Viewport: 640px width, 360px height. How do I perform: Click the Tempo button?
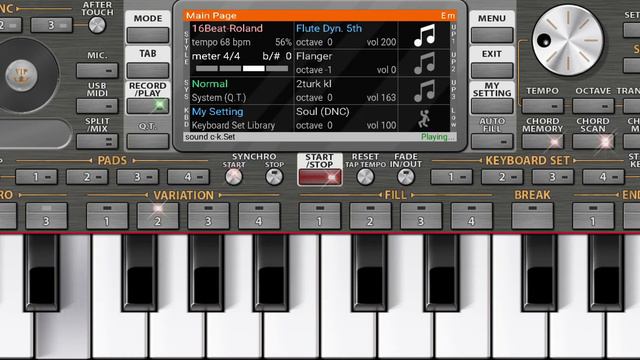(542, 106)
